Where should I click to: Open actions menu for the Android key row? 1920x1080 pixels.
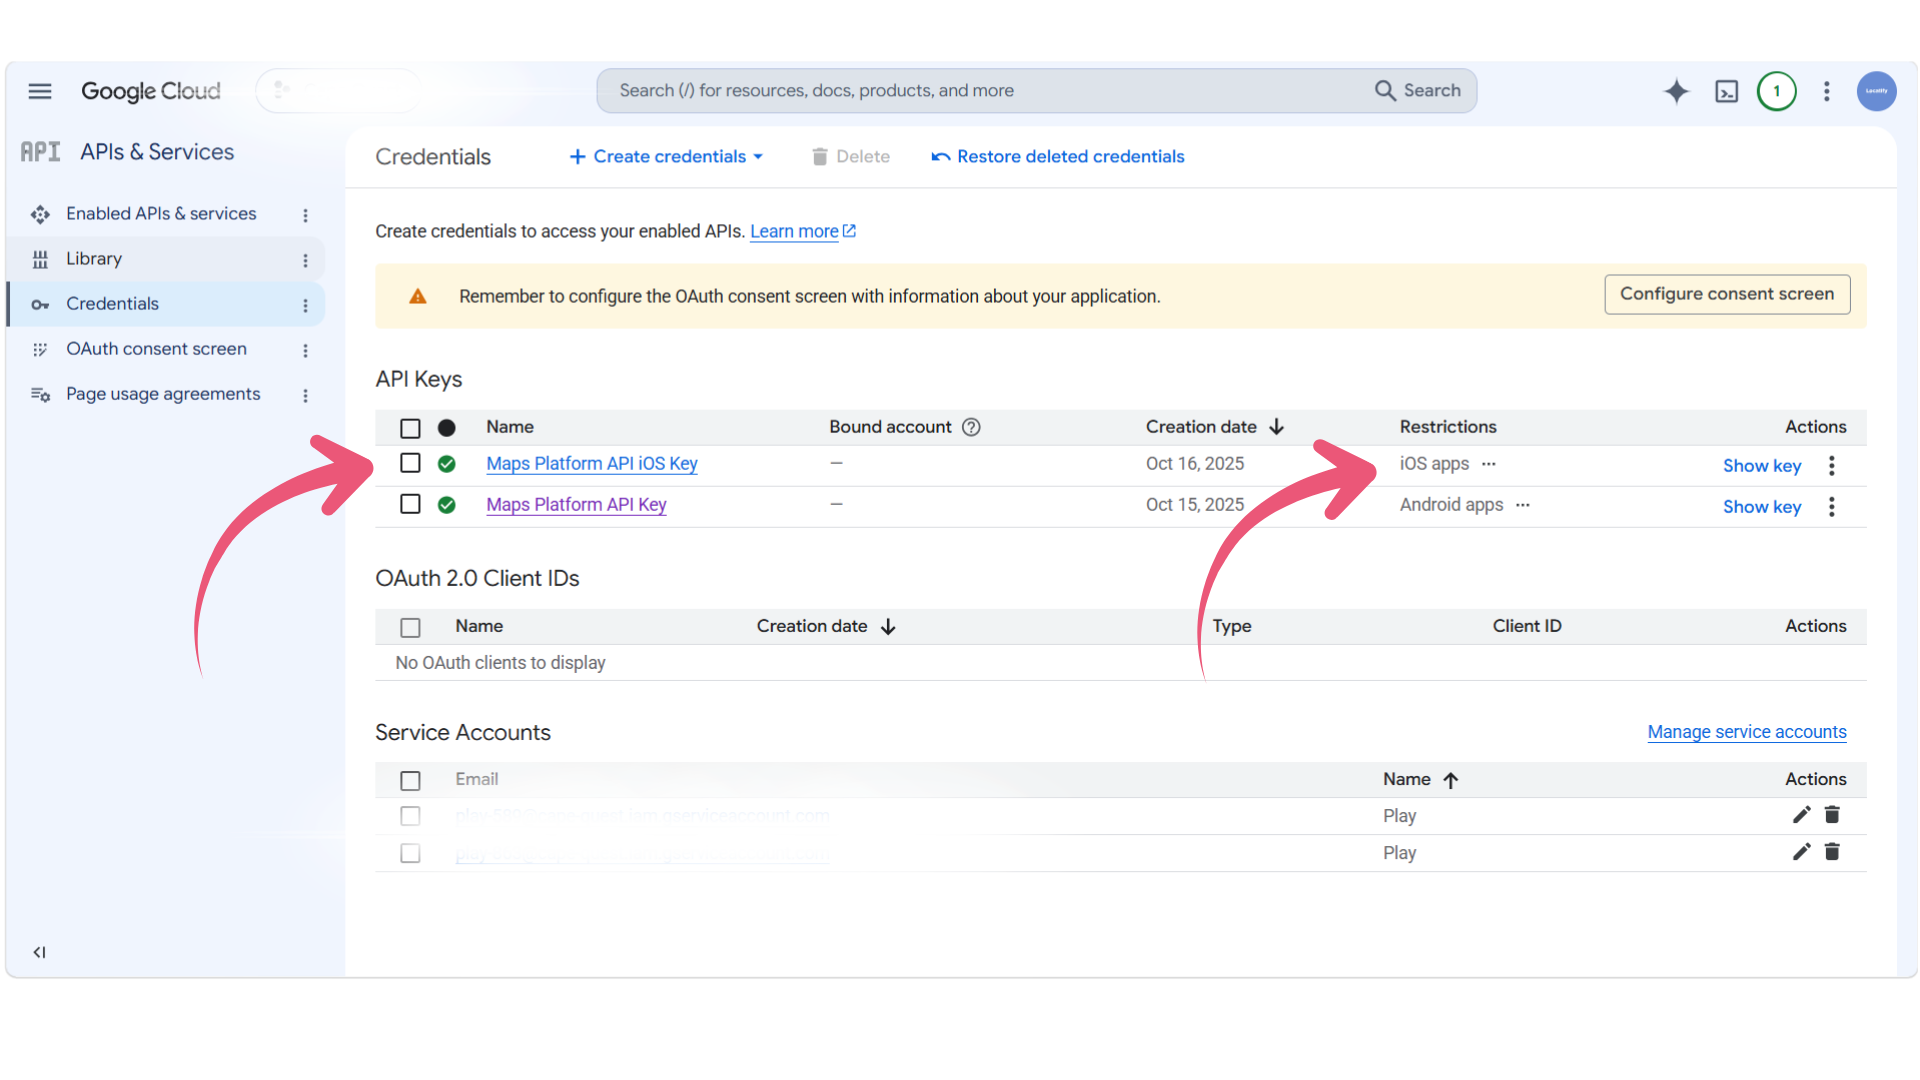tap(1832, 507)
